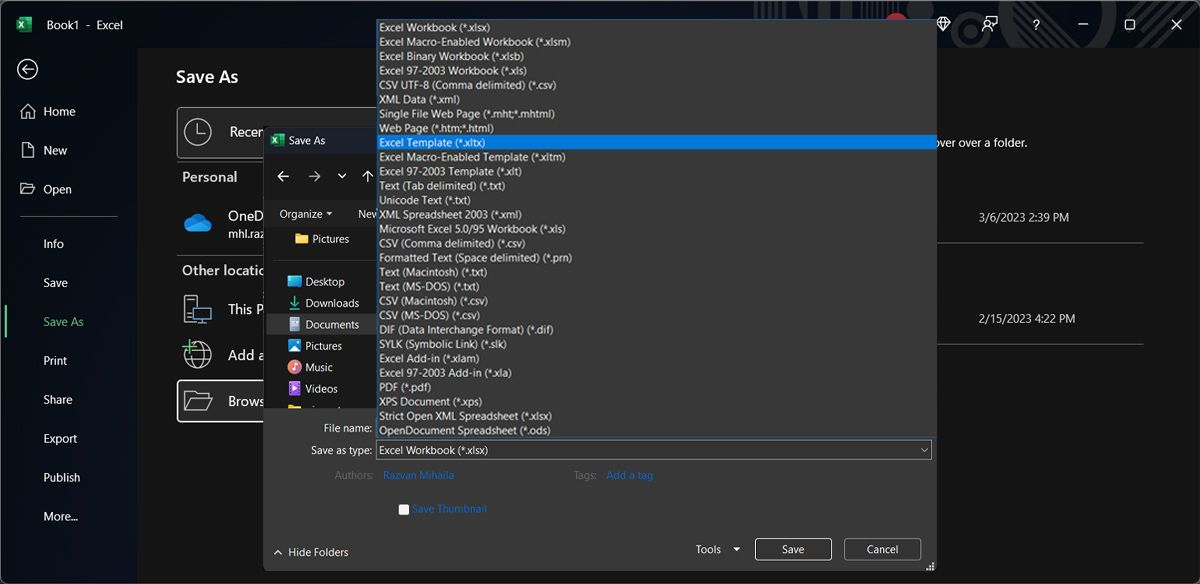Select Save in the backstage sidebar
Image resolution: width=1200 pixels, height=584 pixels.
pyautogui.click(x=56, y=283)
